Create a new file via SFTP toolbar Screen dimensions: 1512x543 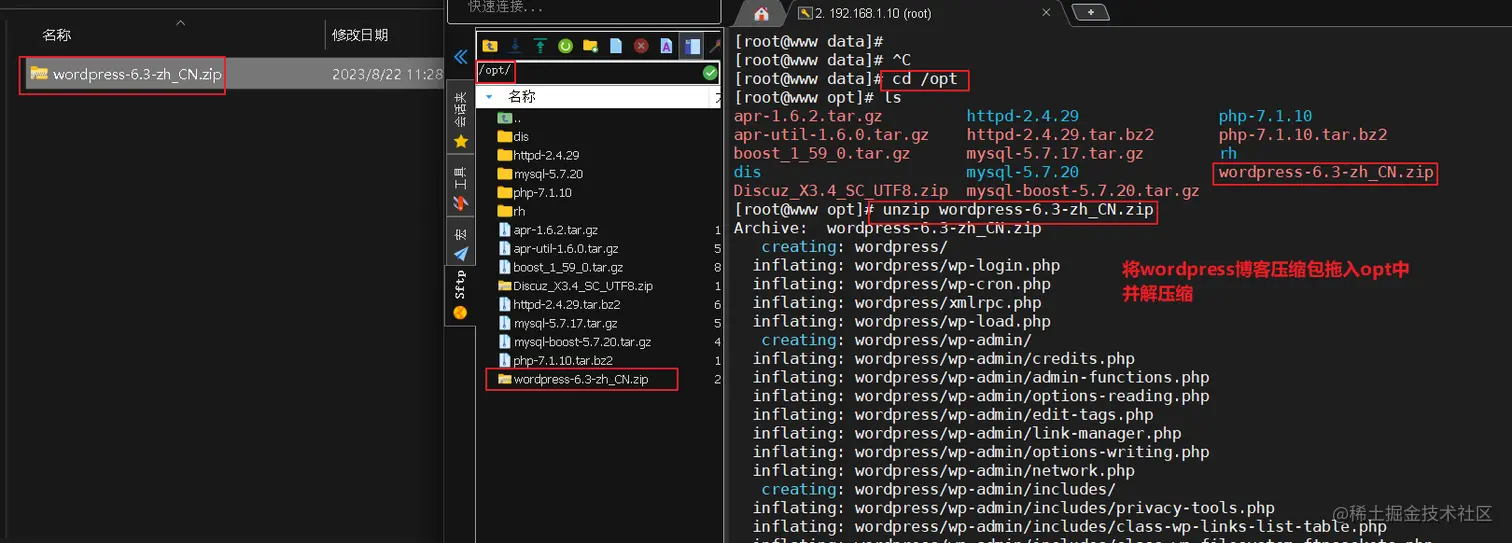click(x=616, y=46)
